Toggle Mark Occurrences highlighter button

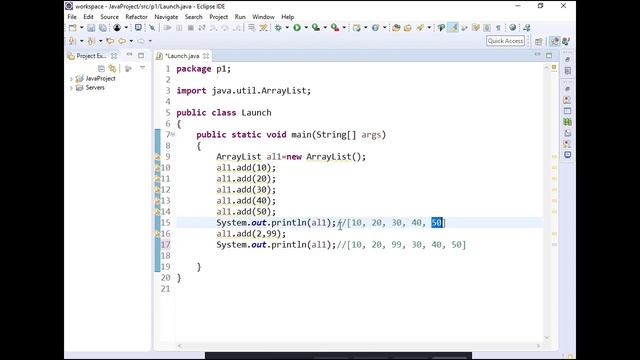pyautogui.click(x=453, y=27)
